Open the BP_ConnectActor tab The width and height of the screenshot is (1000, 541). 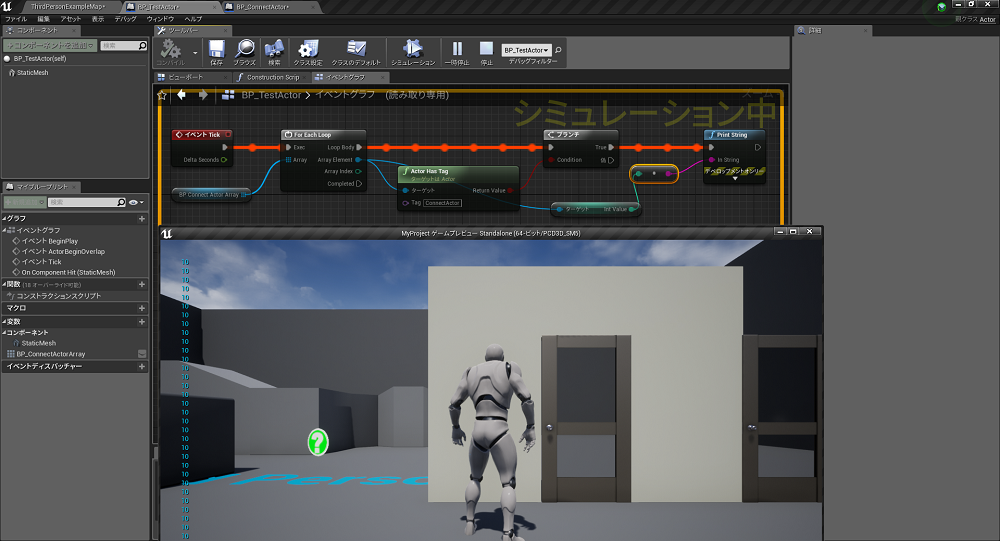click(262, 6)
